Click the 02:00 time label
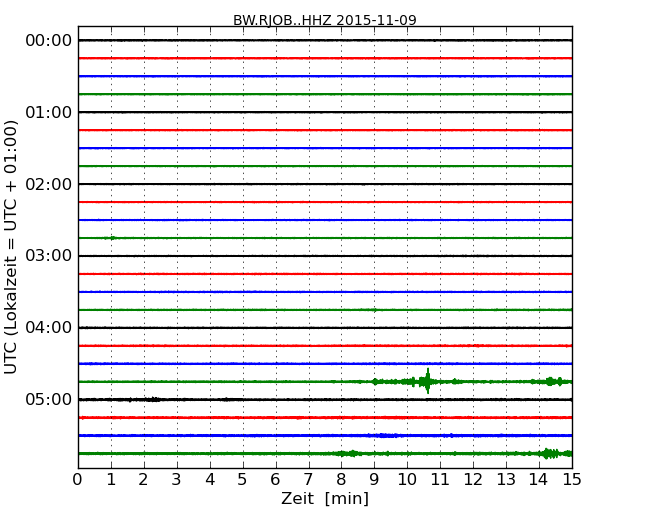This screenshot has width=650, height=520. (x=49, y=184)
